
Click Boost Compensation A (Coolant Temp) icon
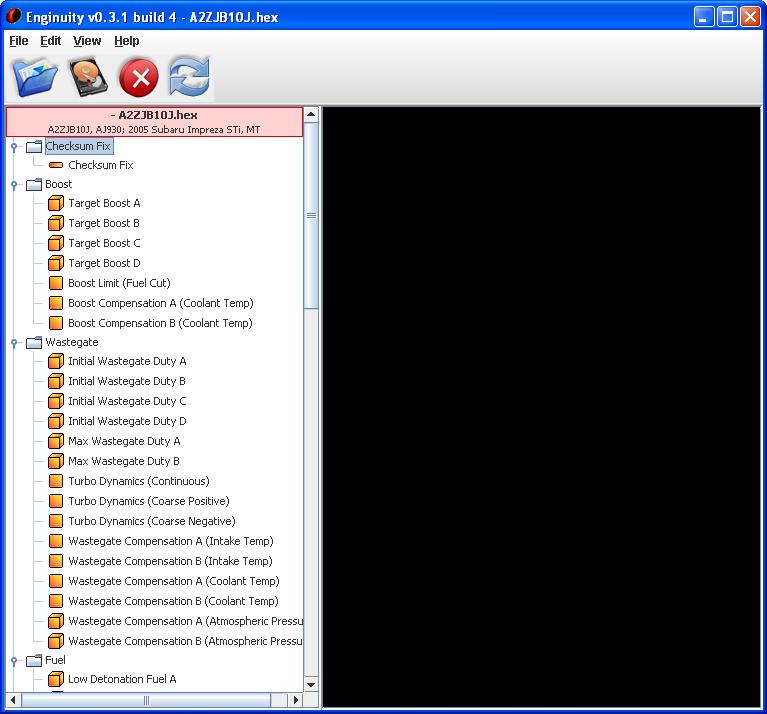(x=56, y=303)
